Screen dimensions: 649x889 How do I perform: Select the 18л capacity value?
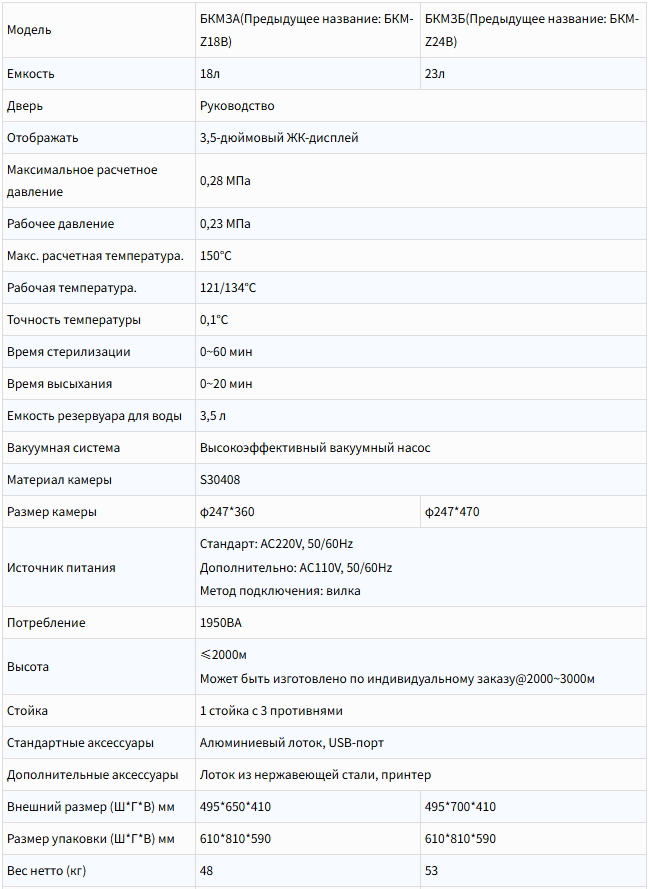pyautogui.click(x=210, y=74)
